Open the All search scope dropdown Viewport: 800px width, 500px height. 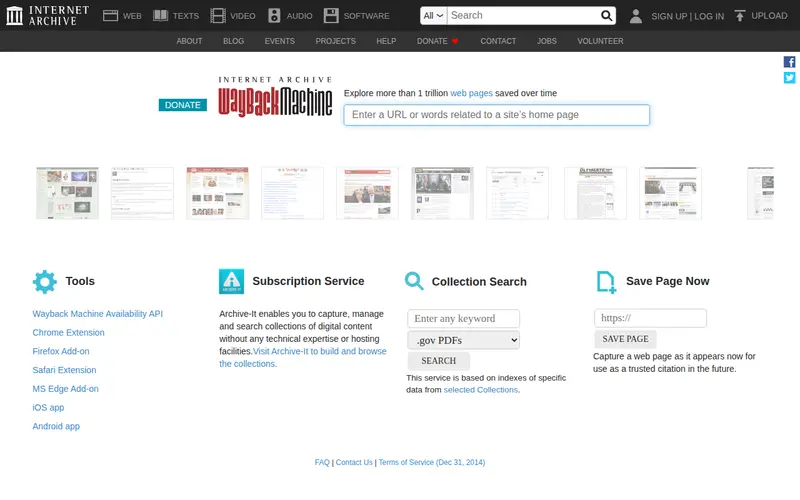coord(433,15)
